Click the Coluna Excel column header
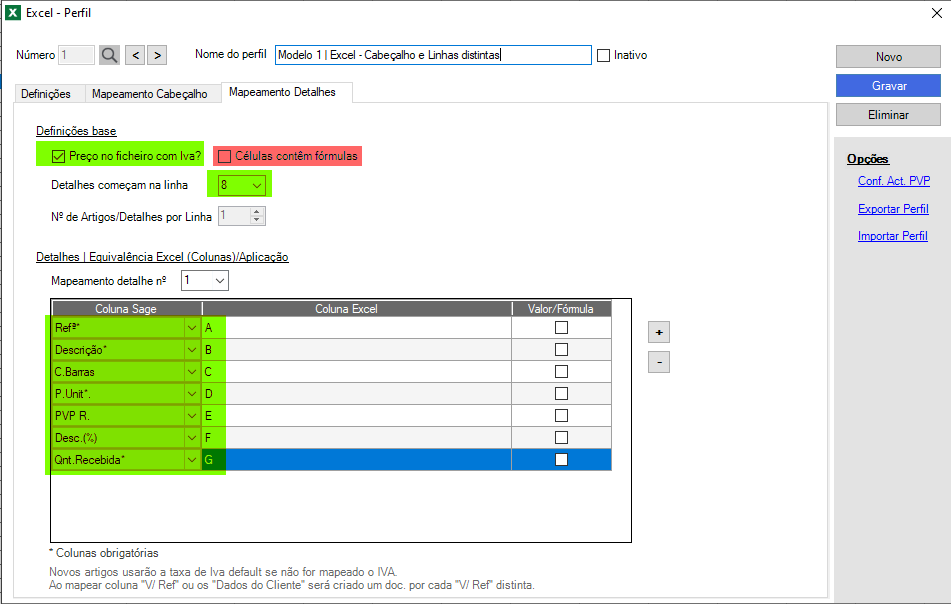The image size is (951, 604). 357,309
